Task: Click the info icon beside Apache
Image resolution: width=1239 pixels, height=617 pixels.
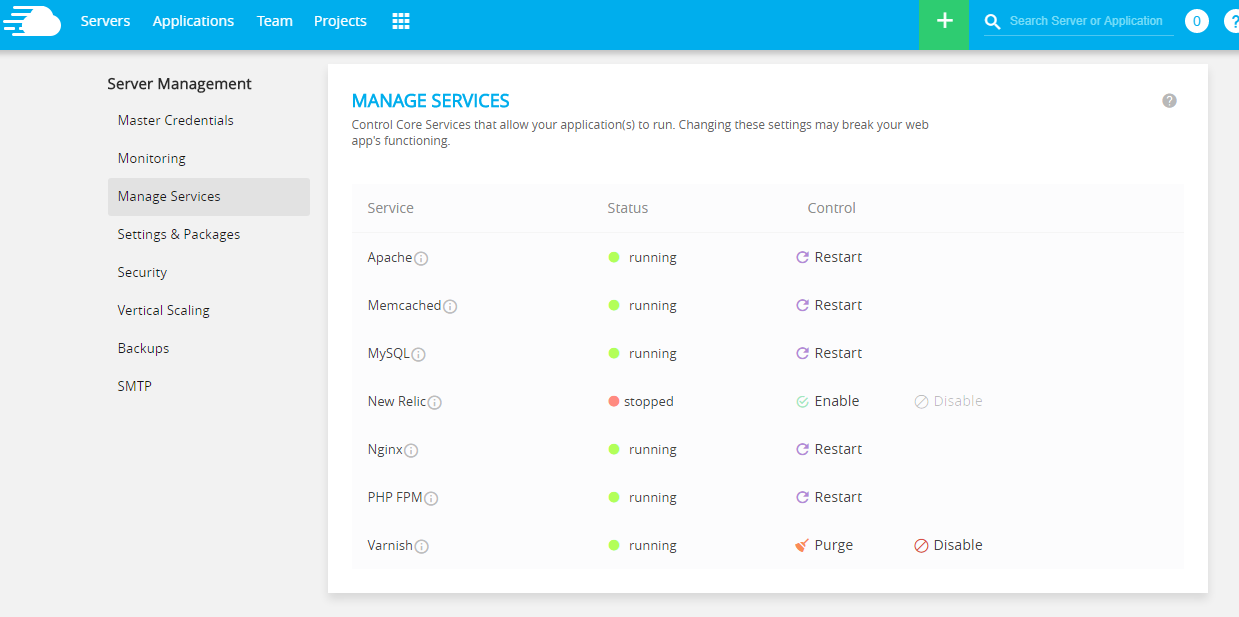Action: [x=422, y=259]
